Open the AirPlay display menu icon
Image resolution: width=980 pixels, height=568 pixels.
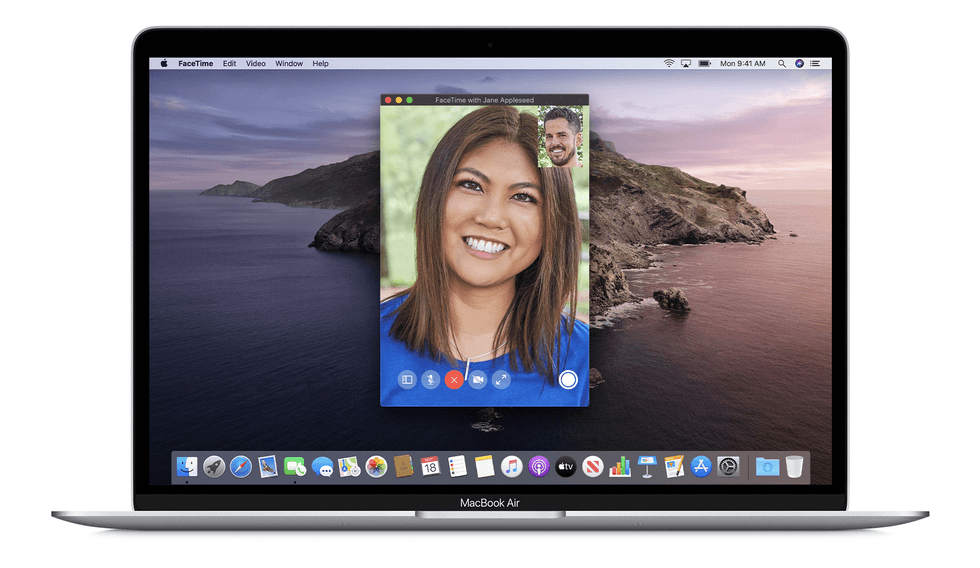coord(686,63)
